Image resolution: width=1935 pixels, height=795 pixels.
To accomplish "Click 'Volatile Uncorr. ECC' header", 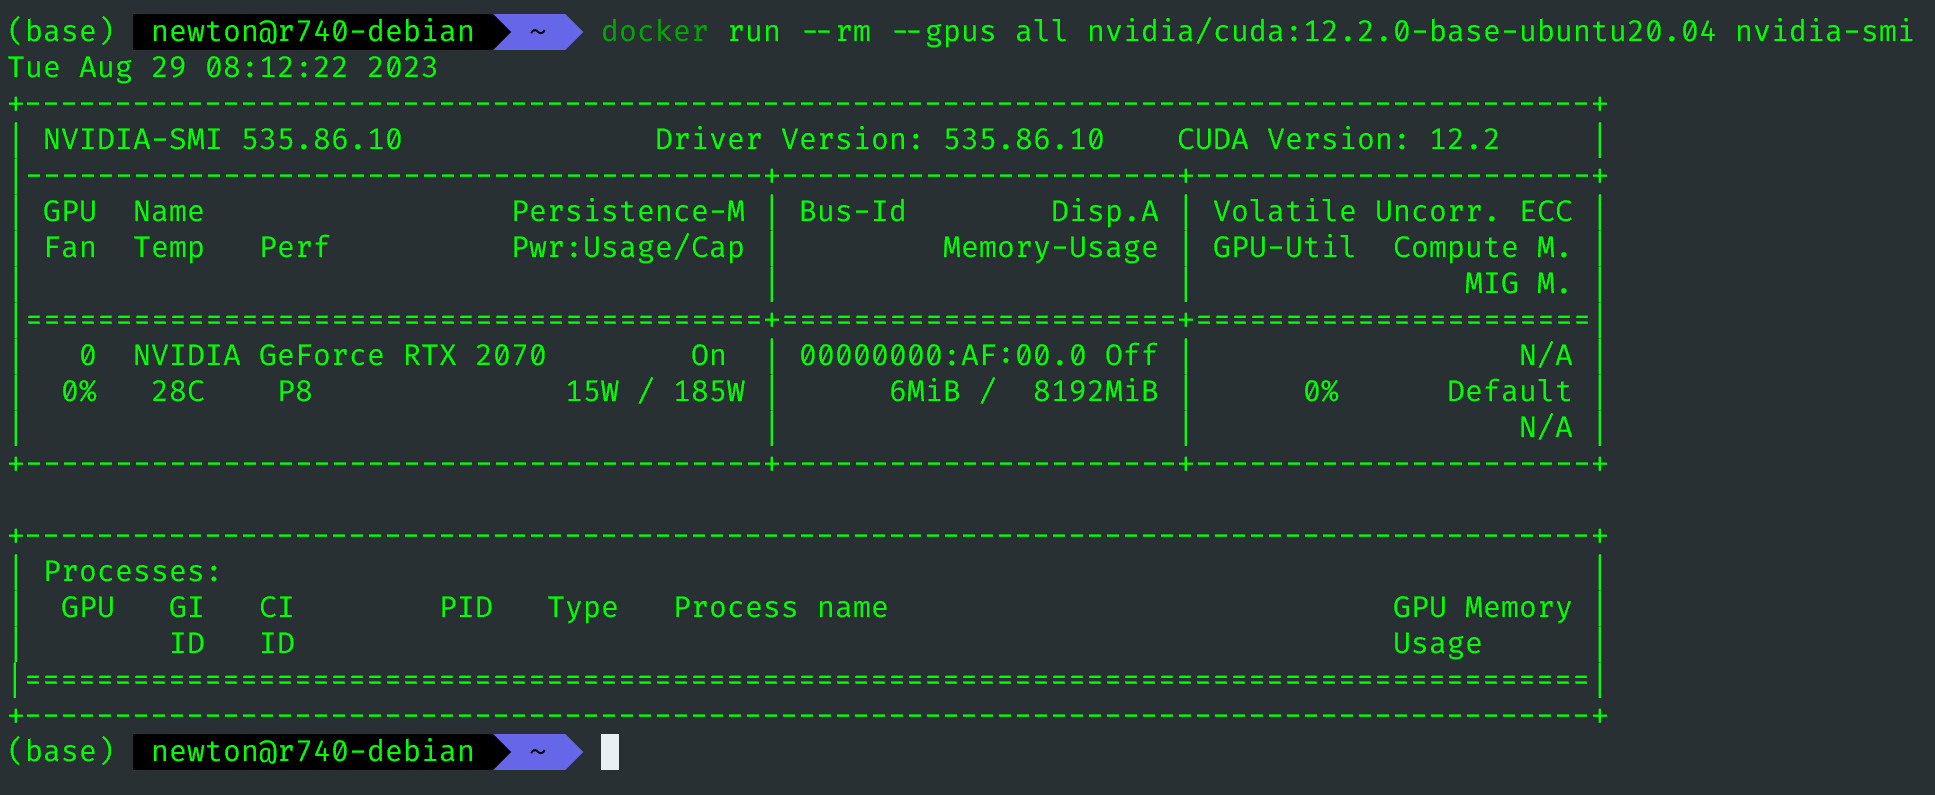I will (1393, 212).
